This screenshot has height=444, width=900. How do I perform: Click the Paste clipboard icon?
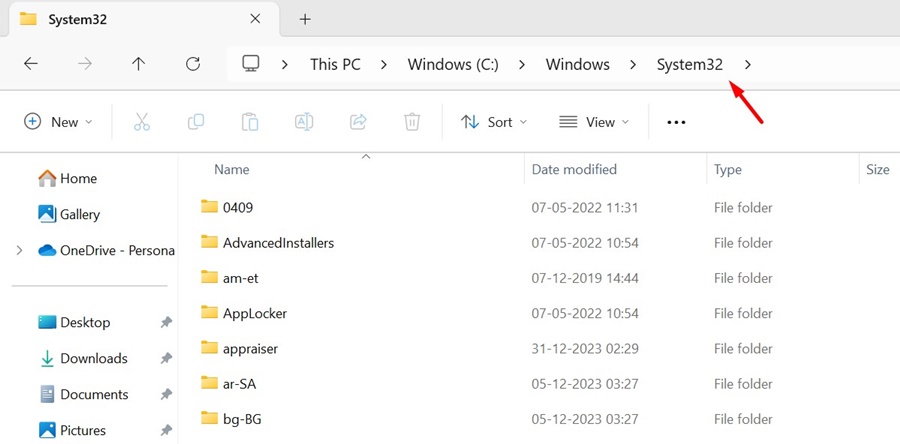click(250, 122)
